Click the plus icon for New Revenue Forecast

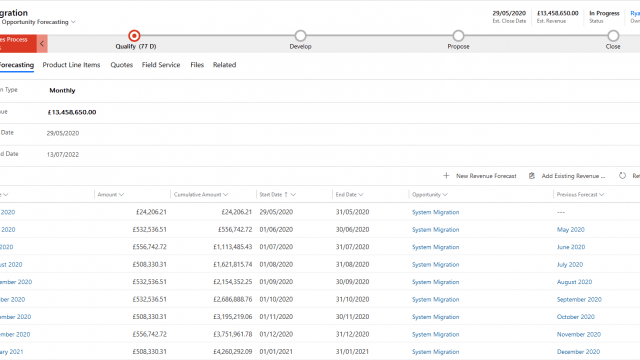(x=446, y=176)
